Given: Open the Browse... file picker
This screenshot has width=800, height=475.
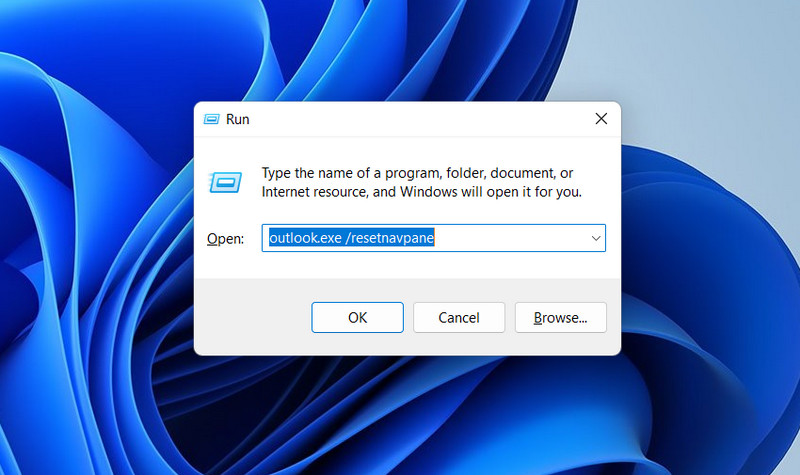Looking at the screenshot, I should [560, 317].
